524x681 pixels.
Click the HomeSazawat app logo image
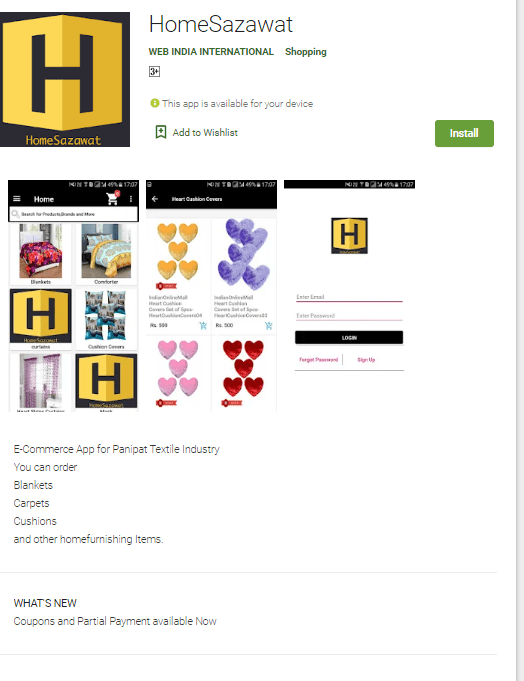(x=65, y=79)
